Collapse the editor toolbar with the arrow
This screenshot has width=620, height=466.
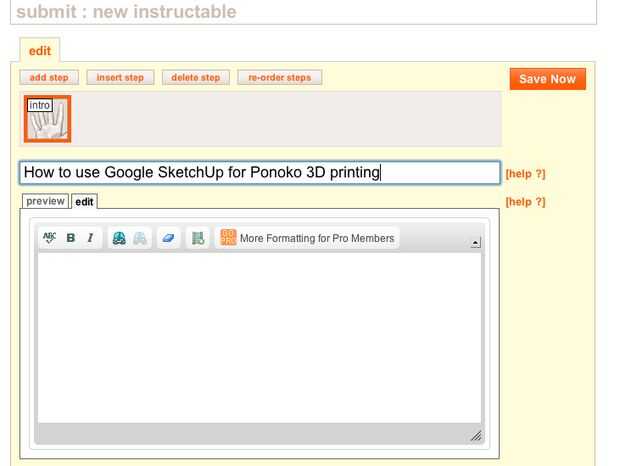click(x=475, y=242)
